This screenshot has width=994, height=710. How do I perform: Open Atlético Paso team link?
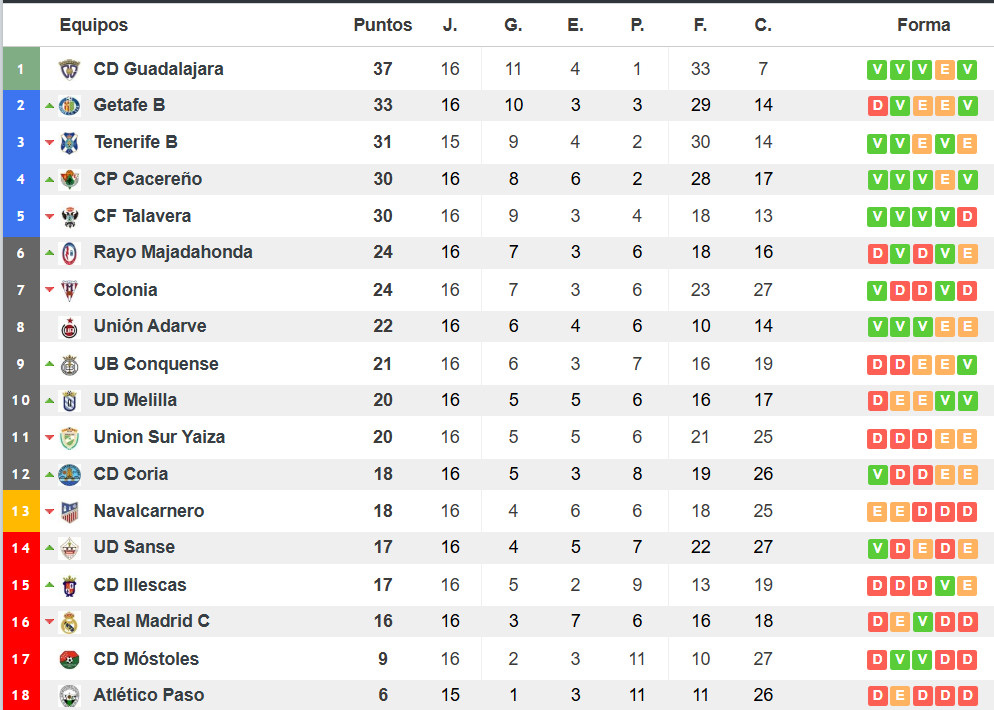149,695
